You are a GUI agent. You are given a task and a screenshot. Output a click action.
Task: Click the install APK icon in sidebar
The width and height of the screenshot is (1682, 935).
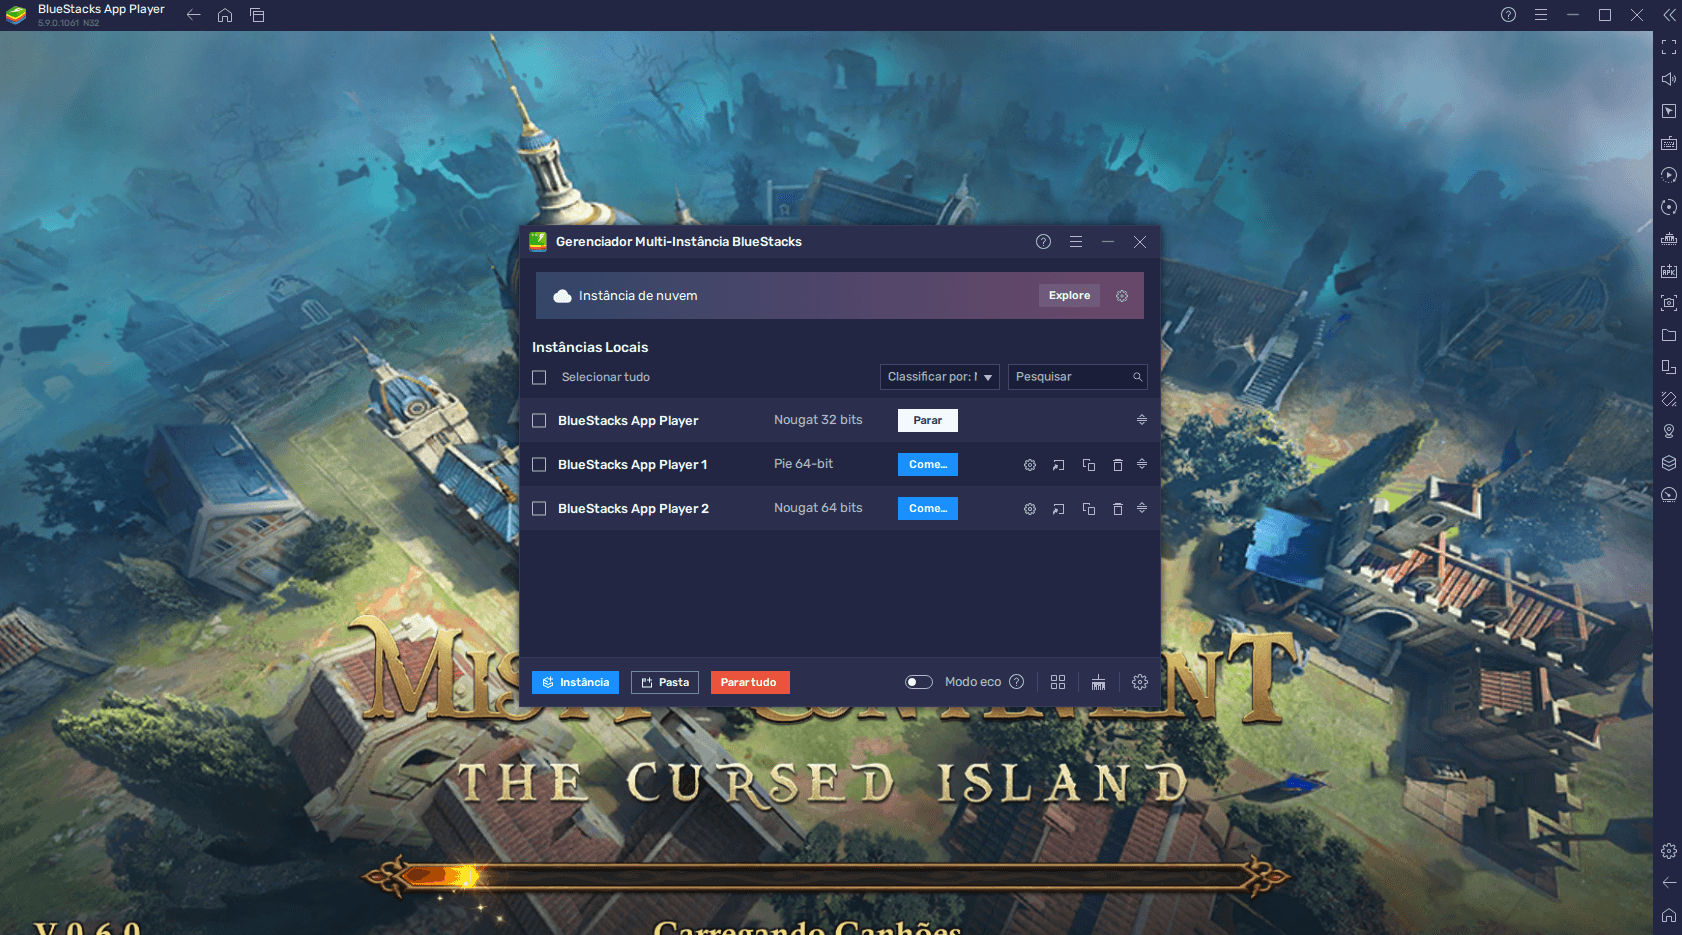click(x=1669, y=271)
